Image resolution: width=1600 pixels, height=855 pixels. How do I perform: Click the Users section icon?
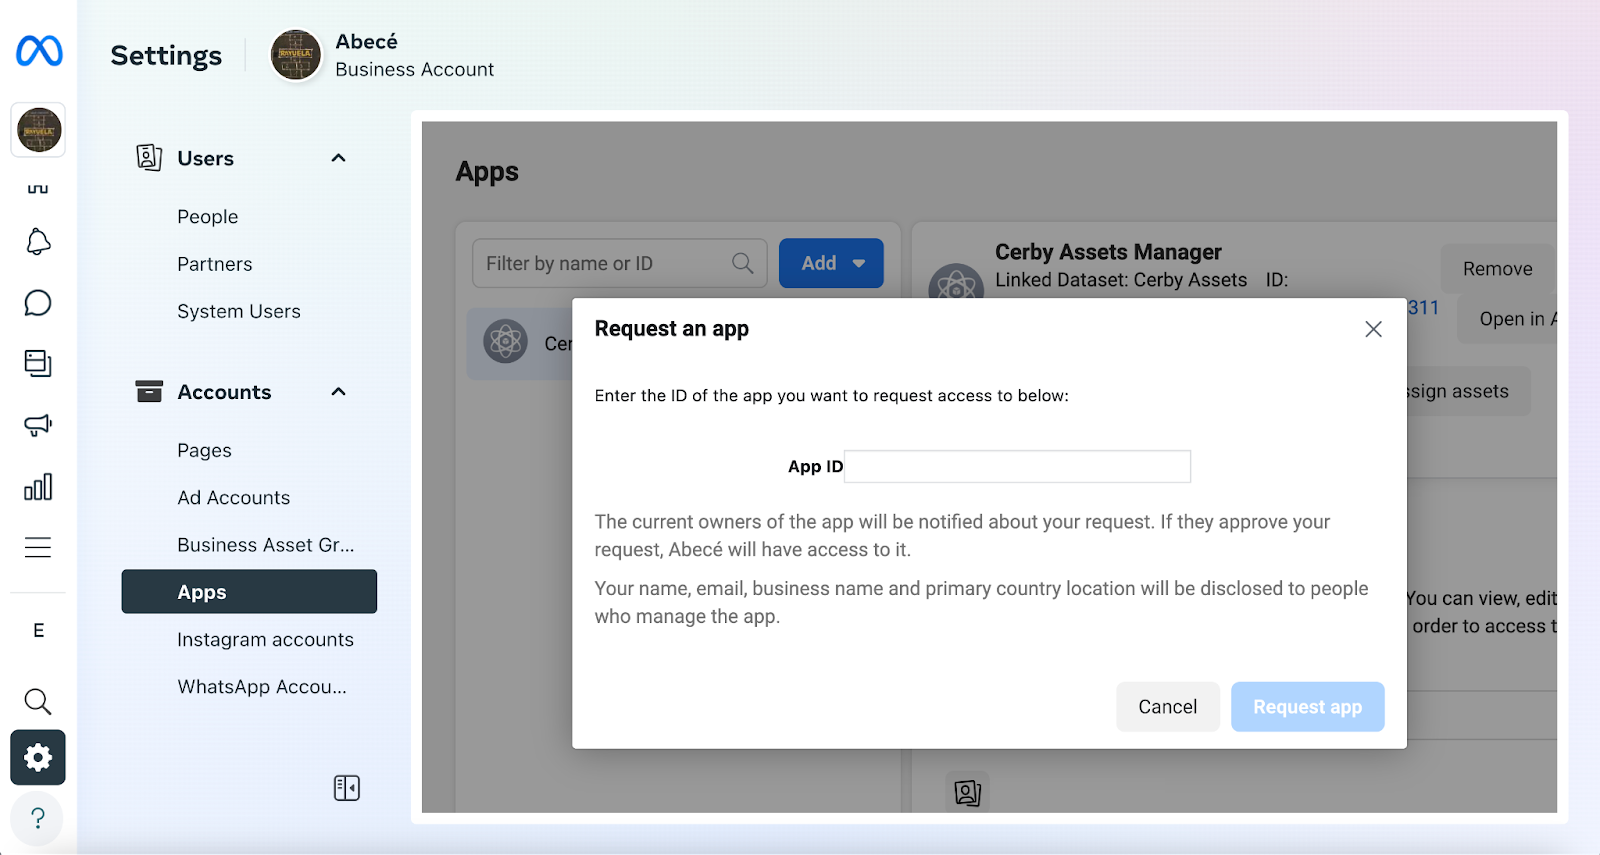[149, 158]
